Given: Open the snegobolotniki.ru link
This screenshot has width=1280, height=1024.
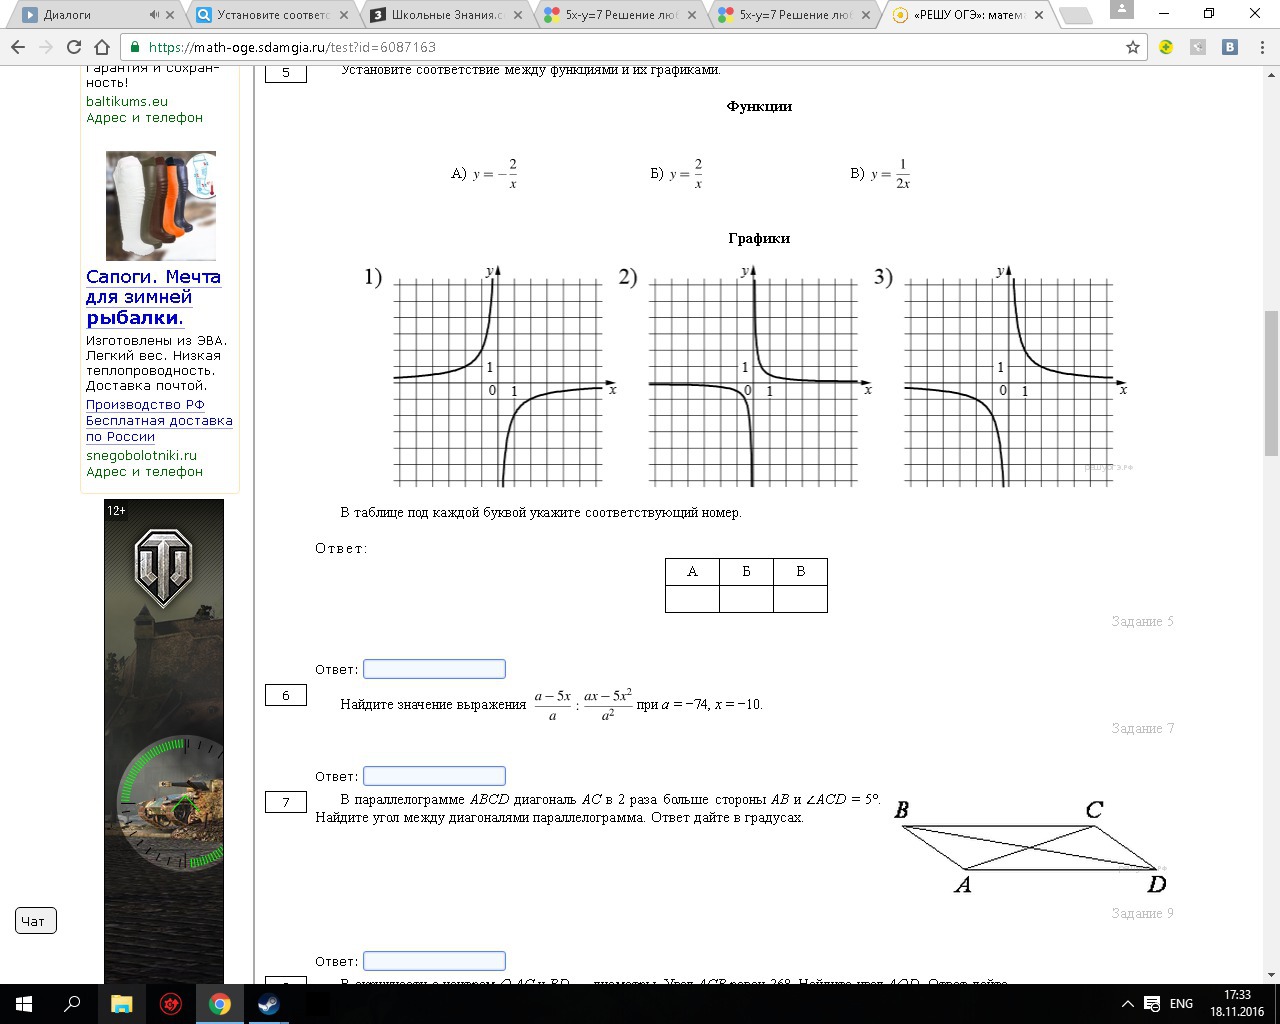Looking at the screenshot, I should pos(141,455).
